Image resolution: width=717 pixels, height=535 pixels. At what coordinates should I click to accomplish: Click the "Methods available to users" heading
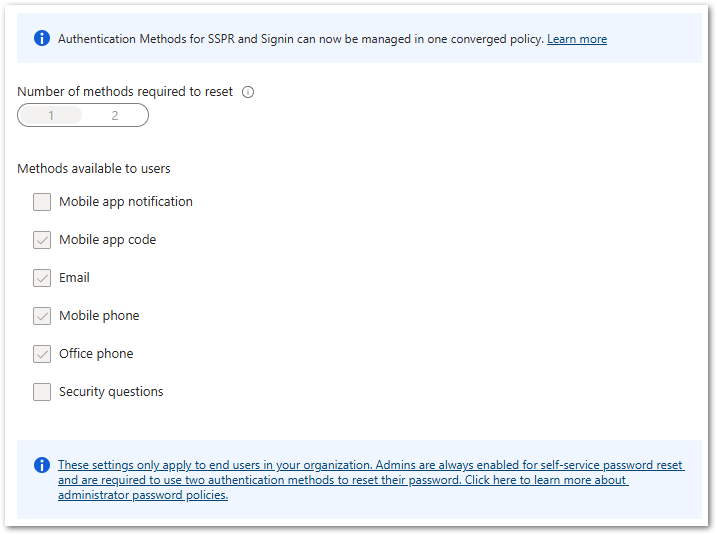(94, 168)
